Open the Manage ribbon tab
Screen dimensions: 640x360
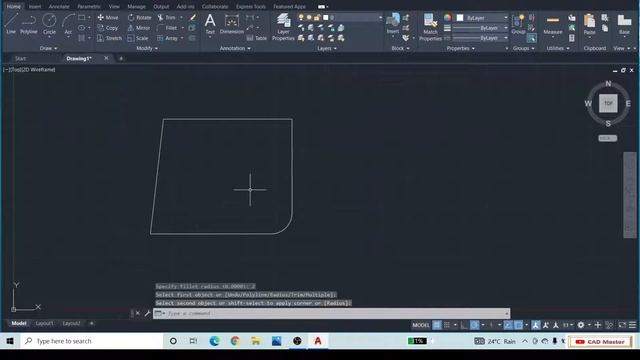point(136,7)
